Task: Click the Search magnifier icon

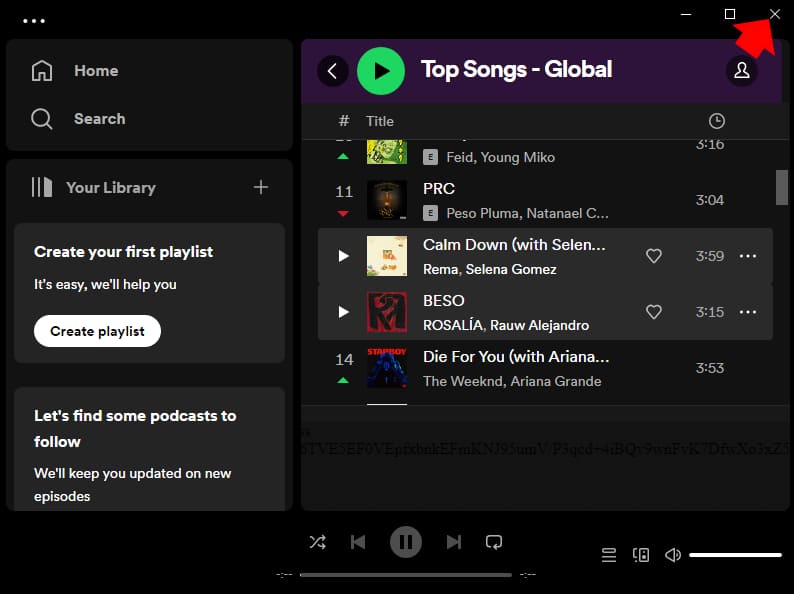Action: (x=42, y=119)
